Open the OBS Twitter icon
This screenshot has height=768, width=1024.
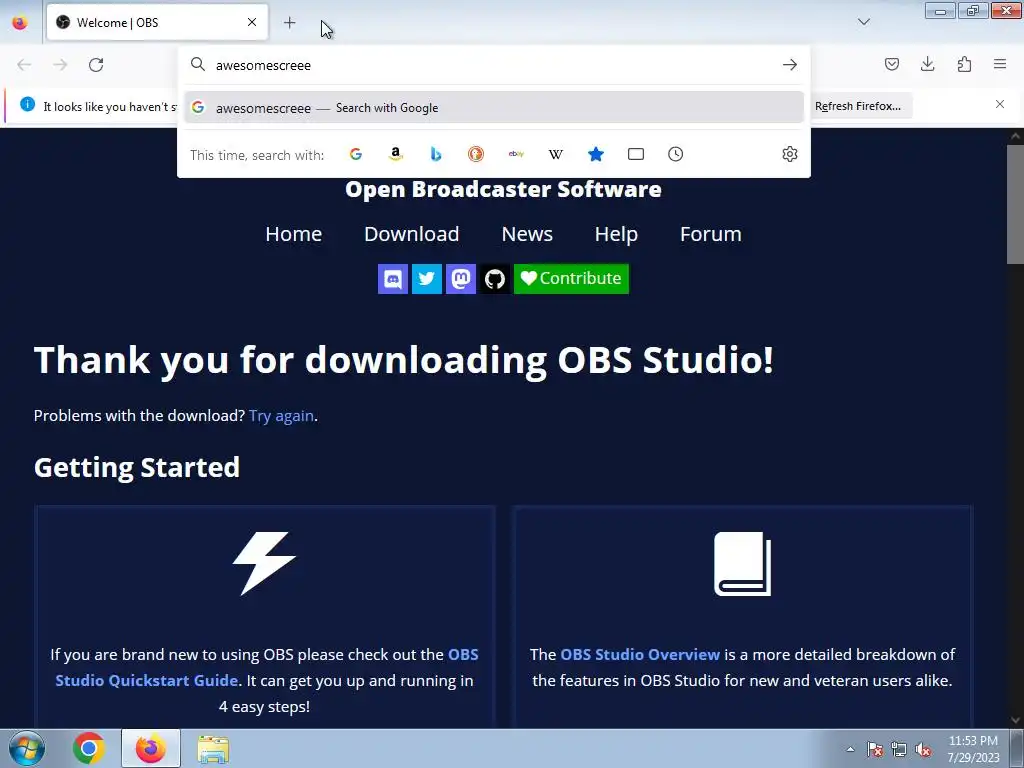(427, 279)
